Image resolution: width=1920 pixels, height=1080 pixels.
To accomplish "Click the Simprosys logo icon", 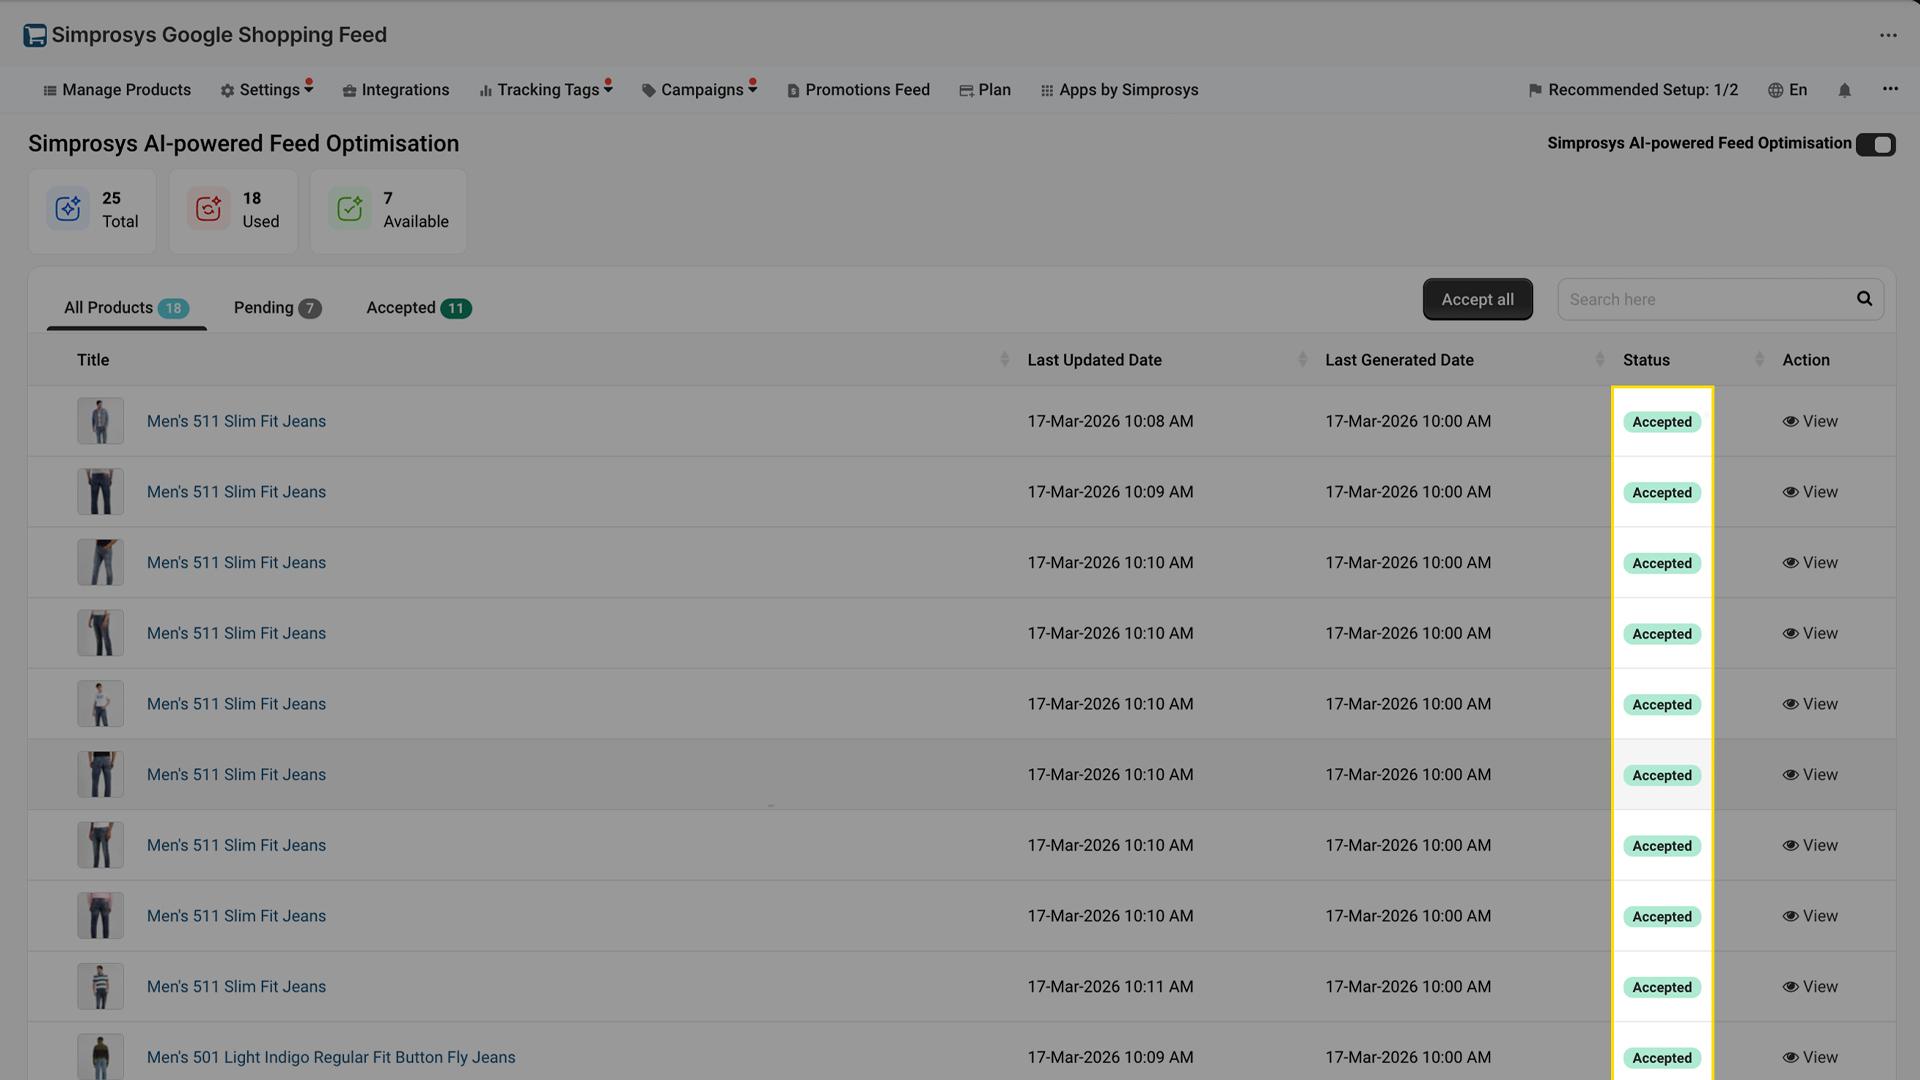I will [35, 34].
